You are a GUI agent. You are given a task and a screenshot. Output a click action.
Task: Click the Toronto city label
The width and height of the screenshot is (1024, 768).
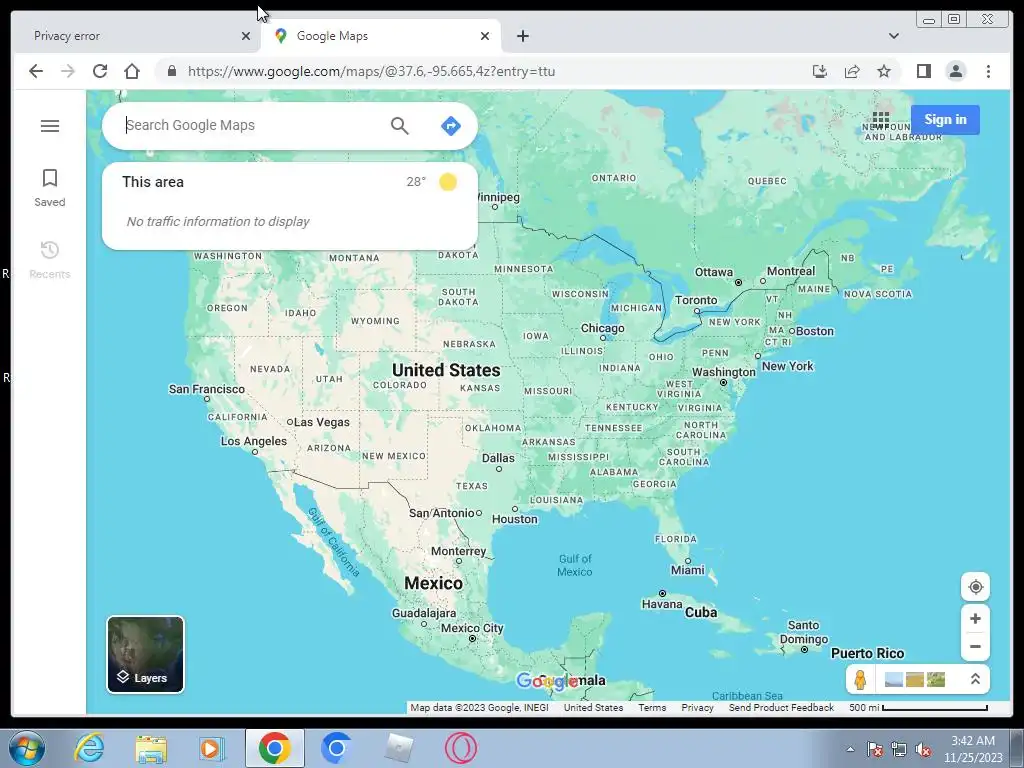696,300
